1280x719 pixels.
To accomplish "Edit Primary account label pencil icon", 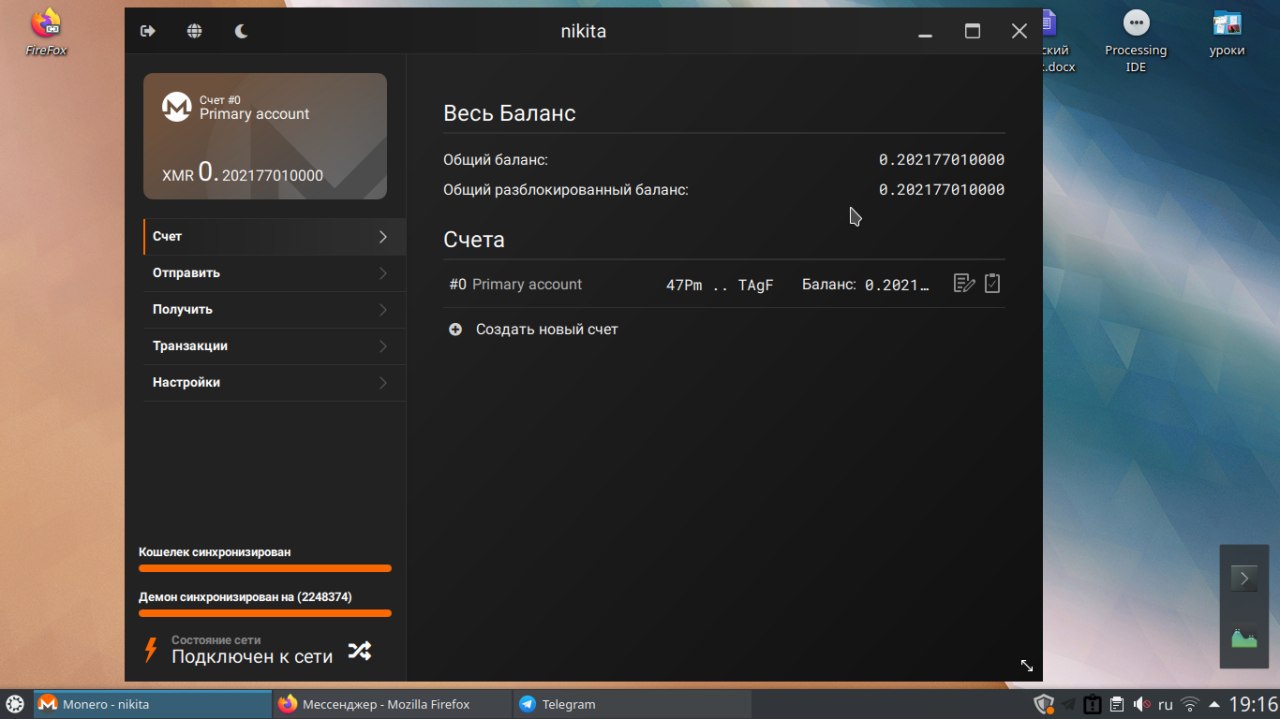I will [964, 284].
